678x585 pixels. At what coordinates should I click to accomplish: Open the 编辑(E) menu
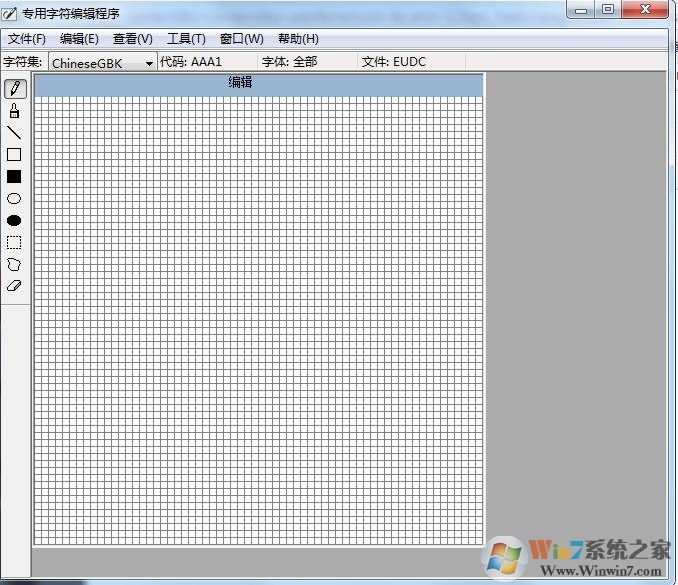[x=79, y=39]
